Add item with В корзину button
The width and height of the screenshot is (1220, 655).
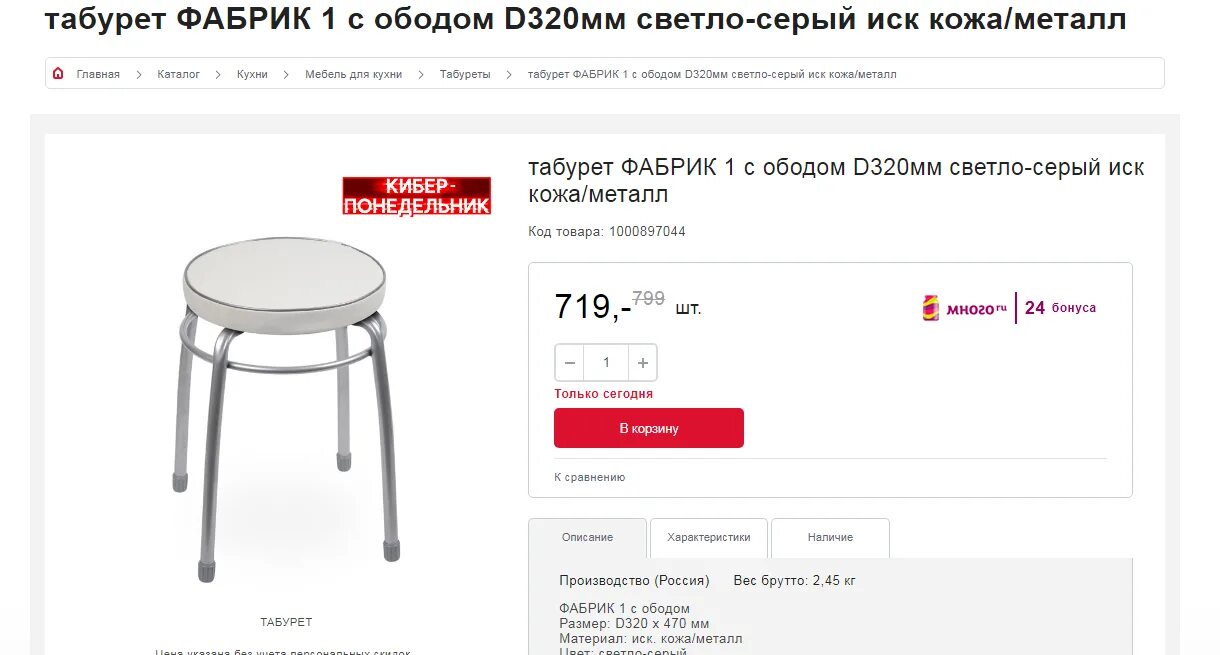coord(649,428)
